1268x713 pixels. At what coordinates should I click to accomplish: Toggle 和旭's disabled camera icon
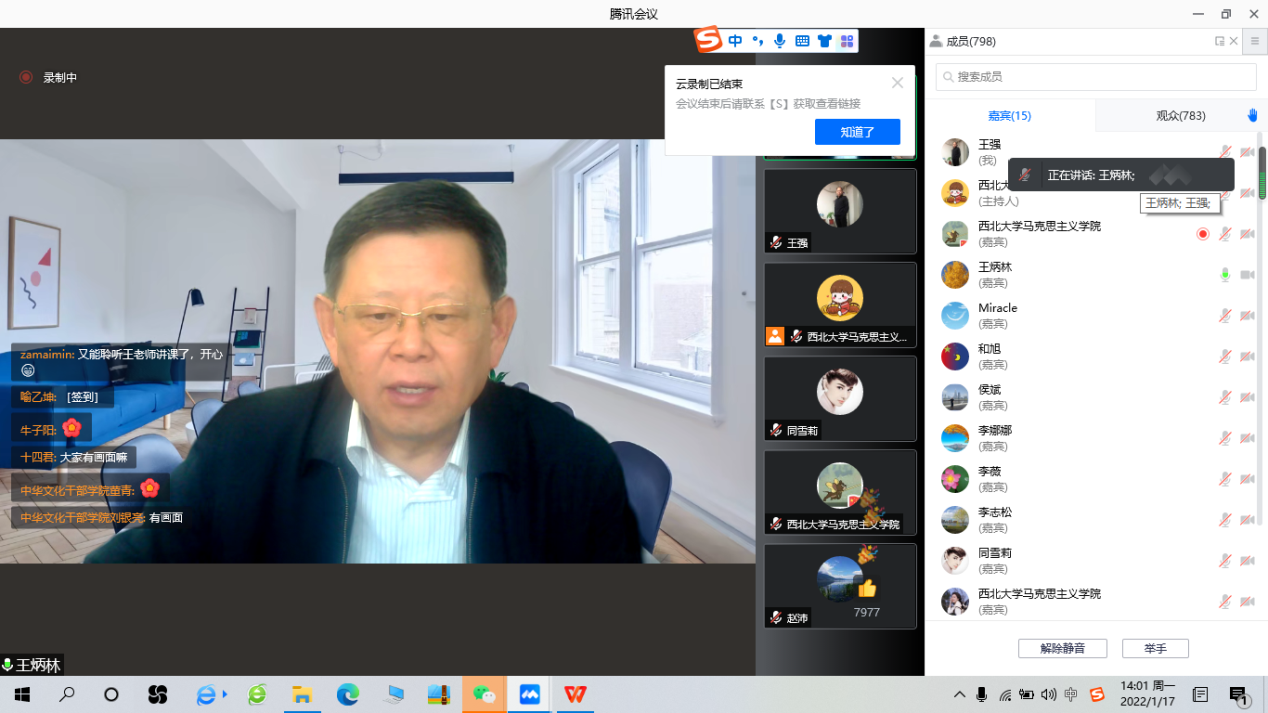(1247, 357)
